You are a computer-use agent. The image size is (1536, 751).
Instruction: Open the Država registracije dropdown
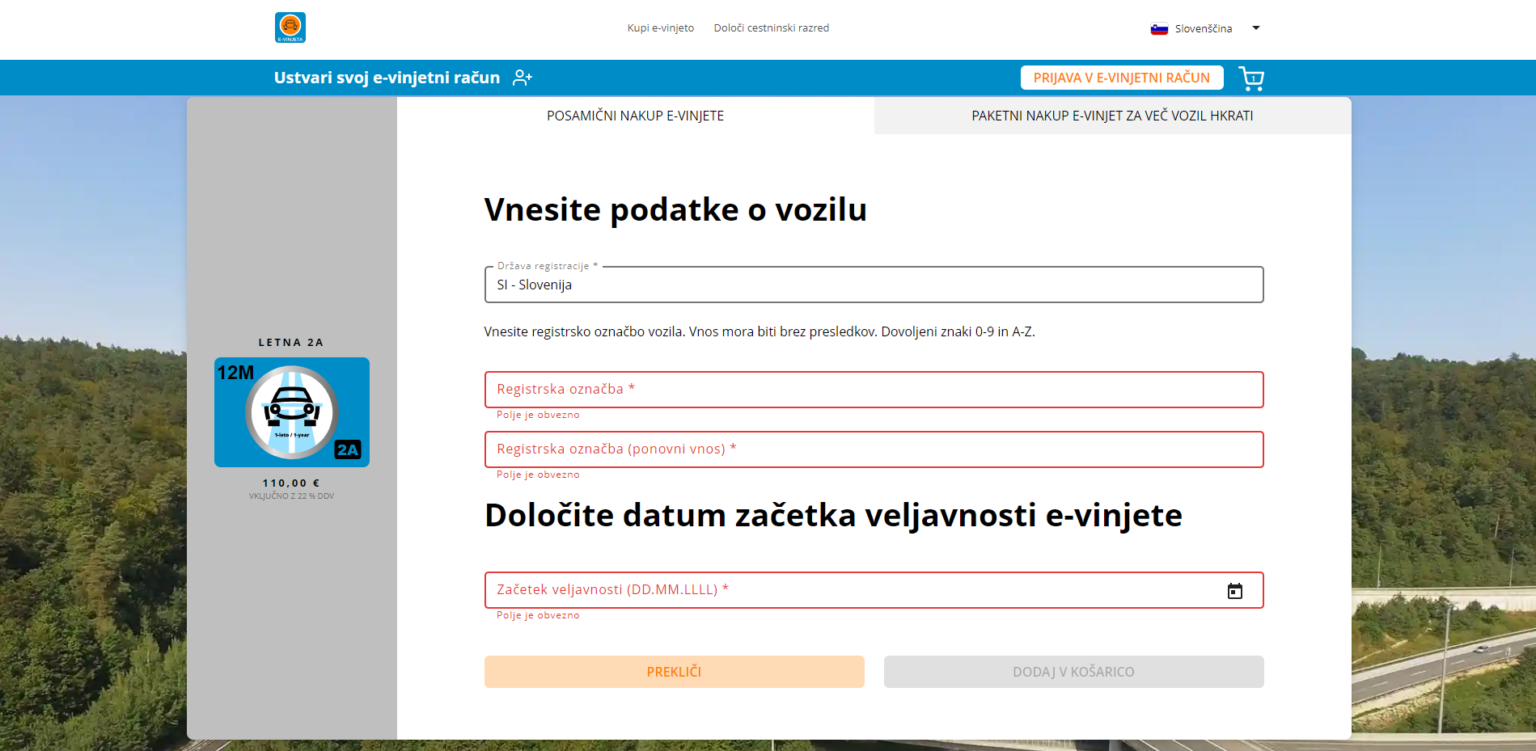873,285
